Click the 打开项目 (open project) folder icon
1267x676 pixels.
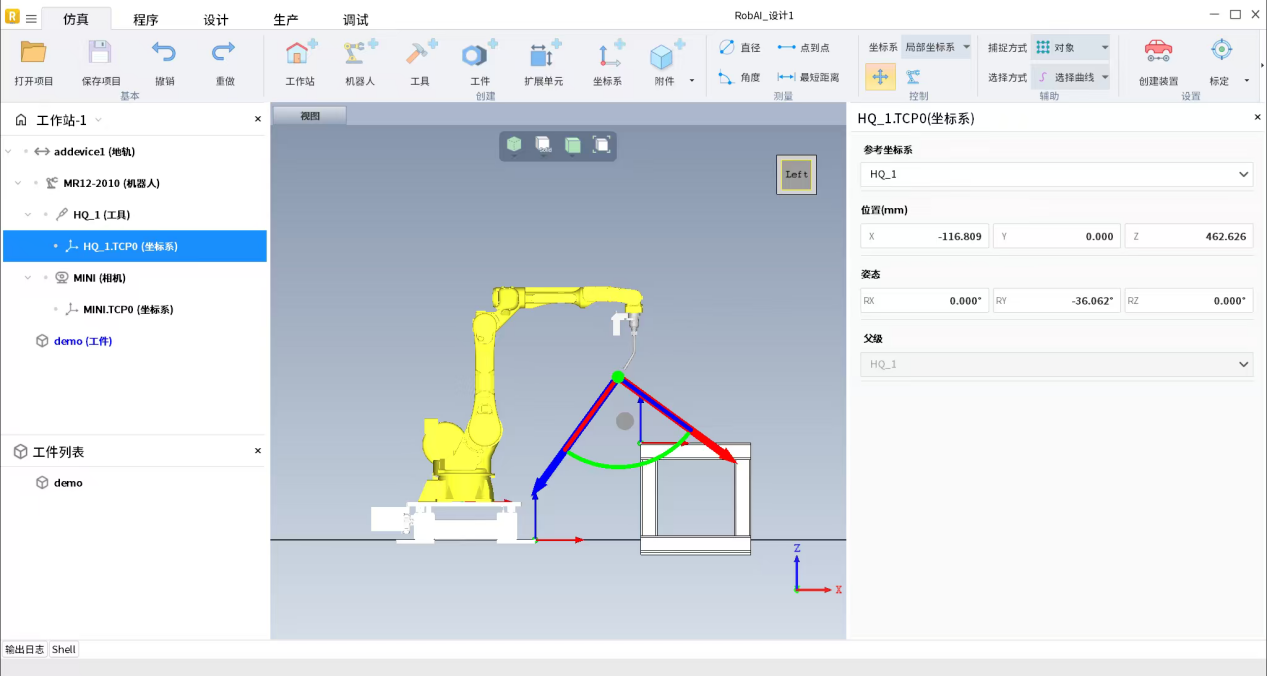[34, 53]
